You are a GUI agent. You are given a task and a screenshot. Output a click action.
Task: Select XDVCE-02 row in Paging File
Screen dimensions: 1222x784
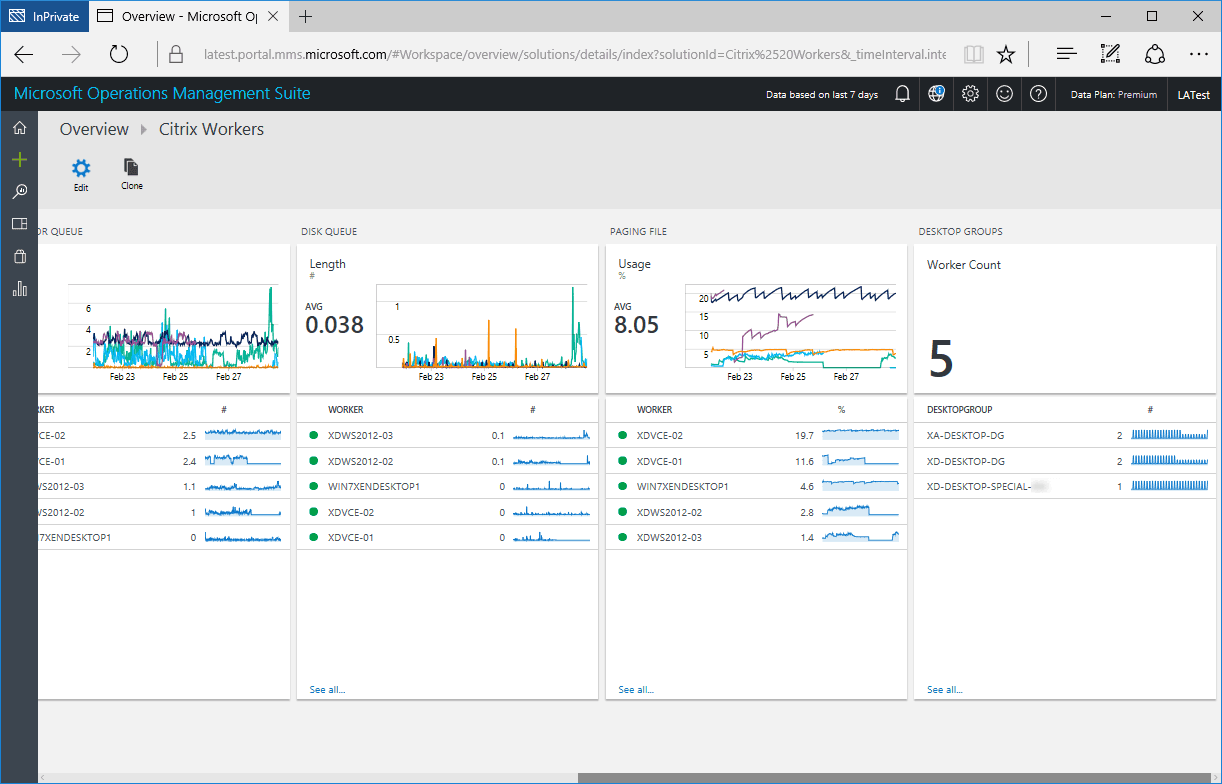click(x=756, y=436)
